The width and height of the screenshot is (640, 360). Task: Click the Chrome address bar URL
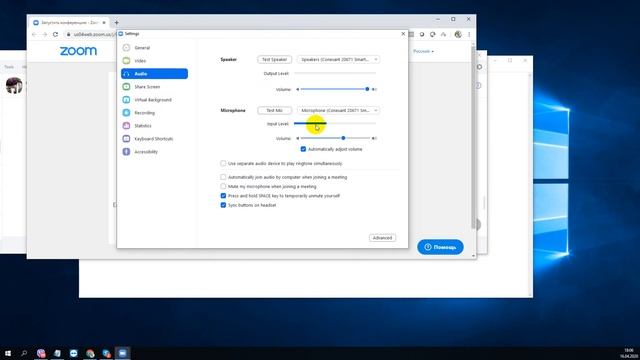point(94,35)
